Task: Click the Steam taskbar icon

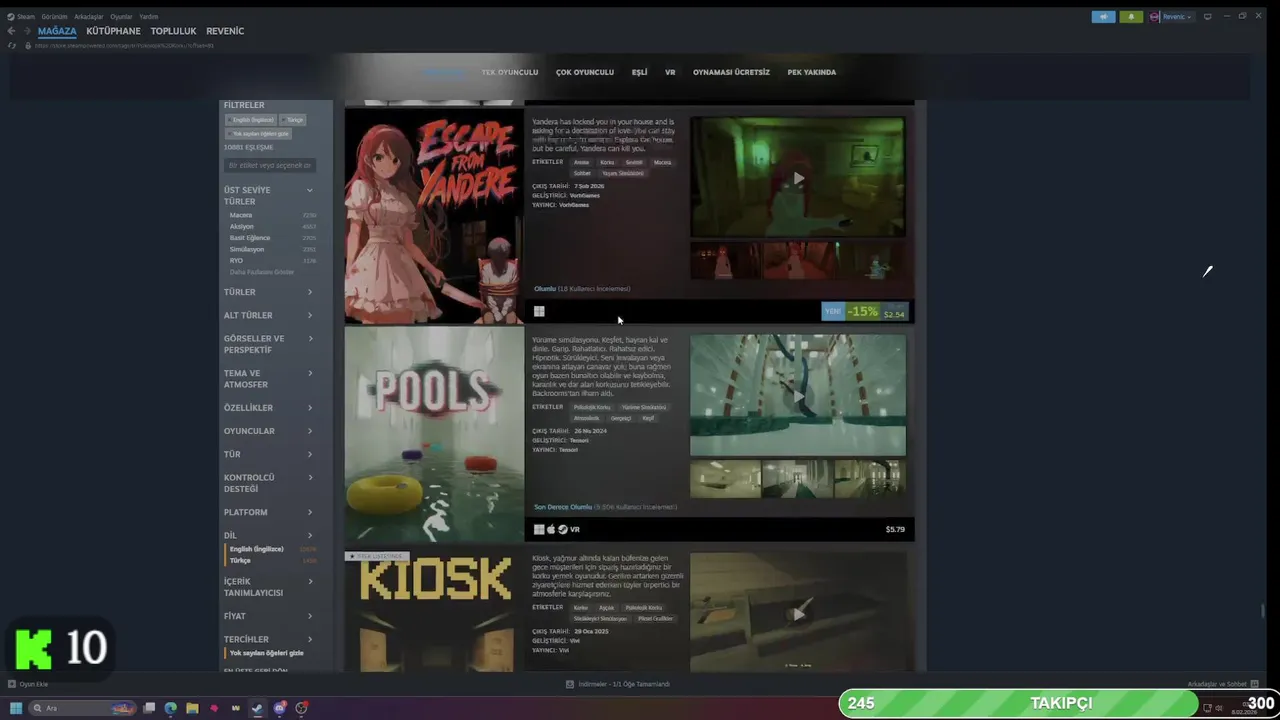Action: pos(257,708)
